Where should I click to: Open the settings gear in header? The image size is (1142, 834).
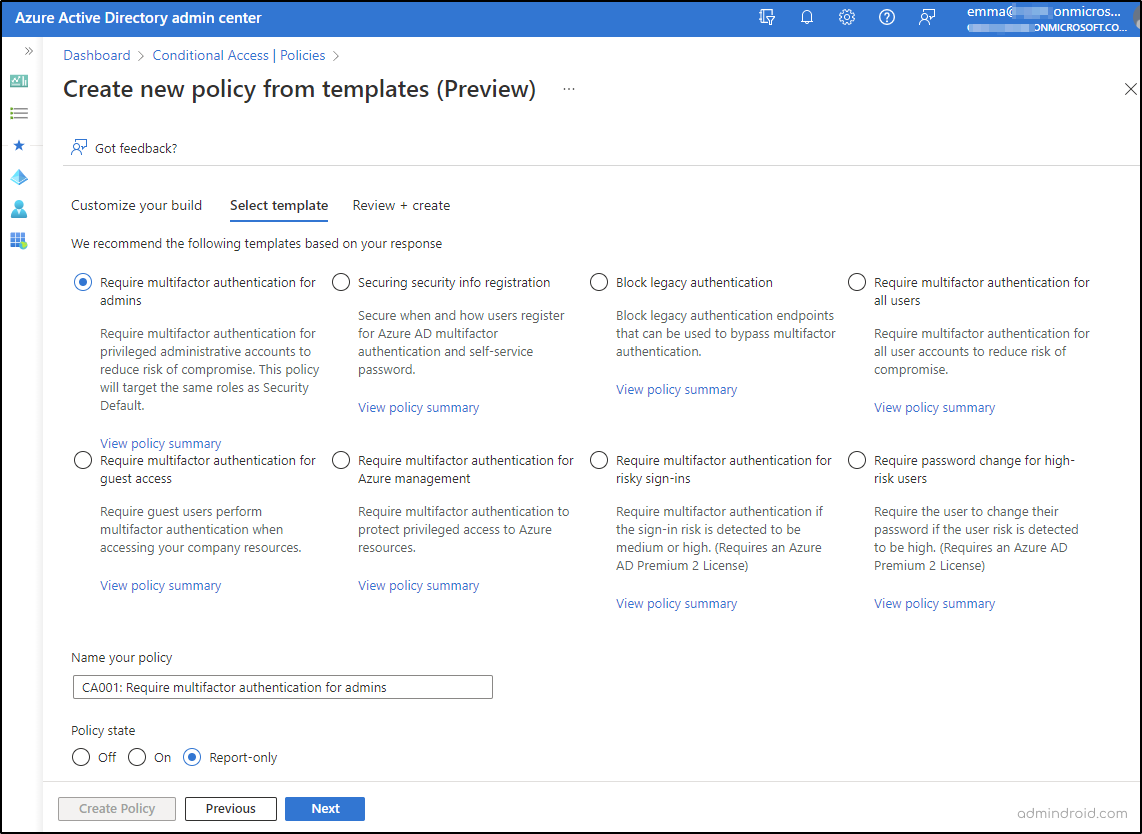pos(847,18)
